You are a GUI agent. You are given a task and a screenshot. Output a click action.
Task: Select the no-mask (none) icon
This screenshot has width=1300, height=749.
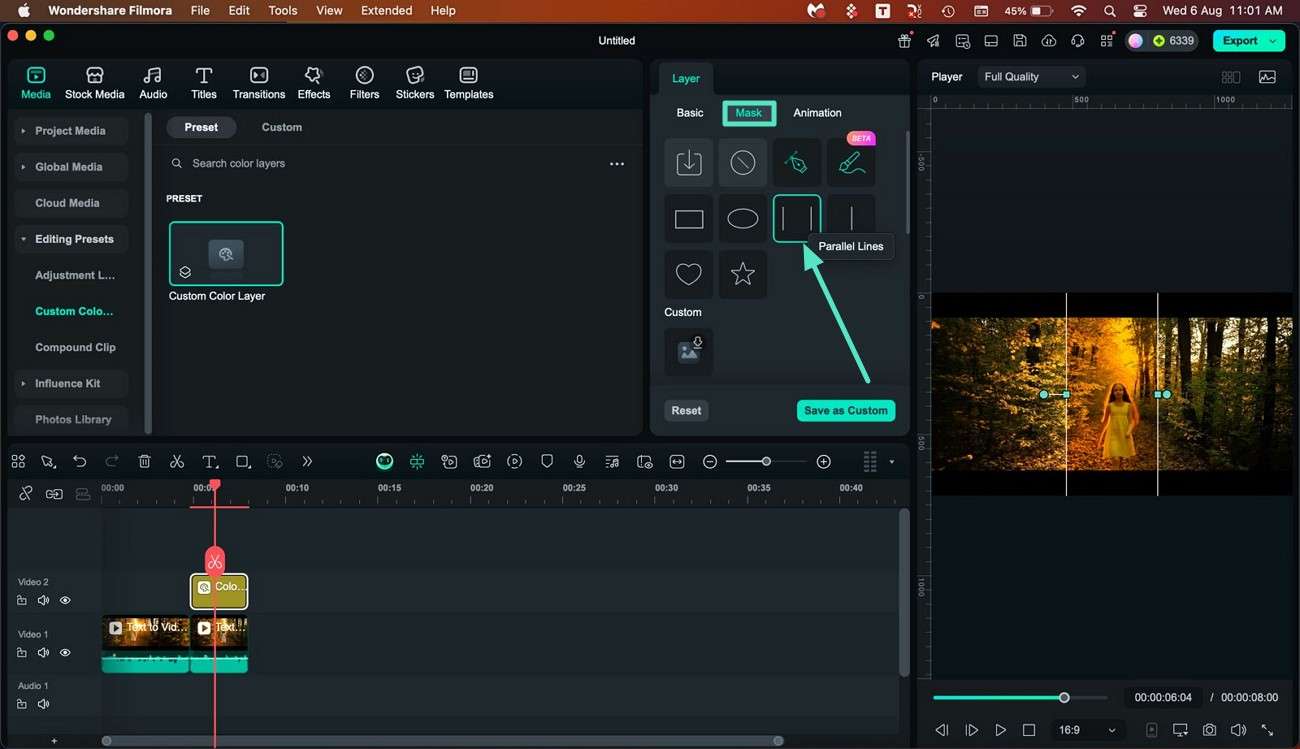743,162
